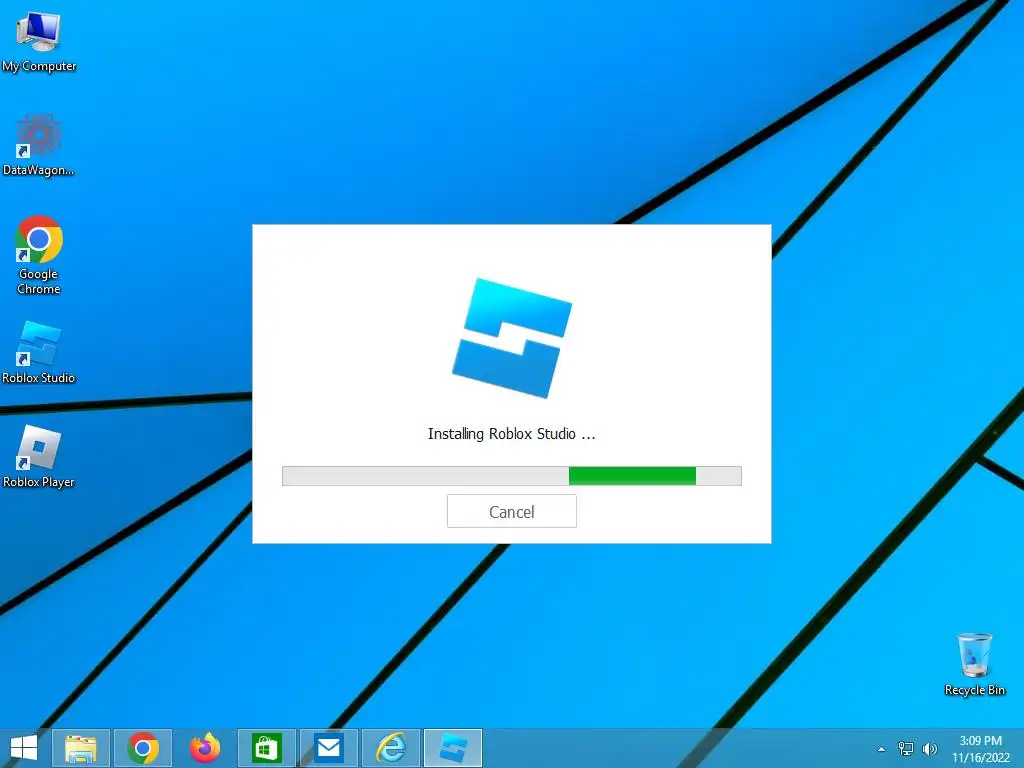
Task: Click the Roblox Studio logo in installer
Action: (512, 338)
